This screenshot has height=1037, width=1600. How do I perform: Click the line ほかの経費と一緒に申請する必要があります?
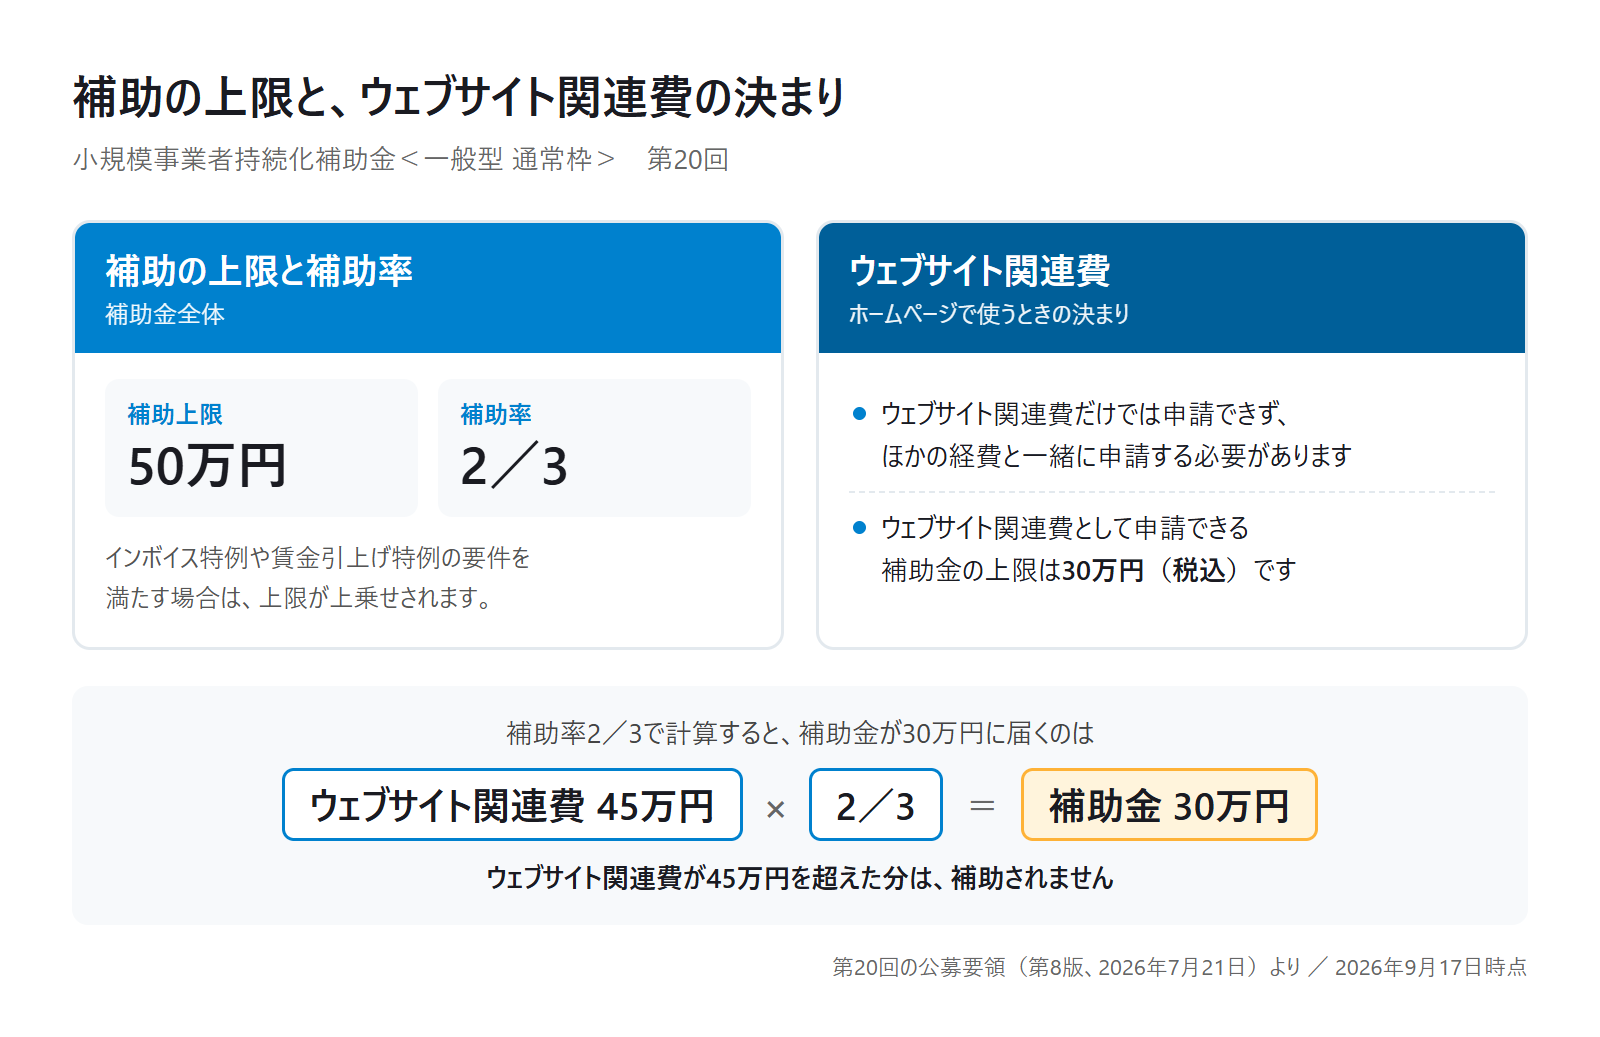click(1116, 456)
